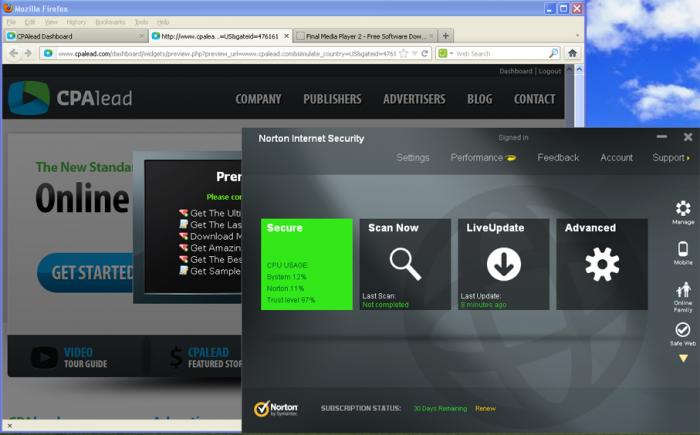Click Firefox back navigation arrow
Image resolution: width=700 pixels, height=435 pixels.
14,53
